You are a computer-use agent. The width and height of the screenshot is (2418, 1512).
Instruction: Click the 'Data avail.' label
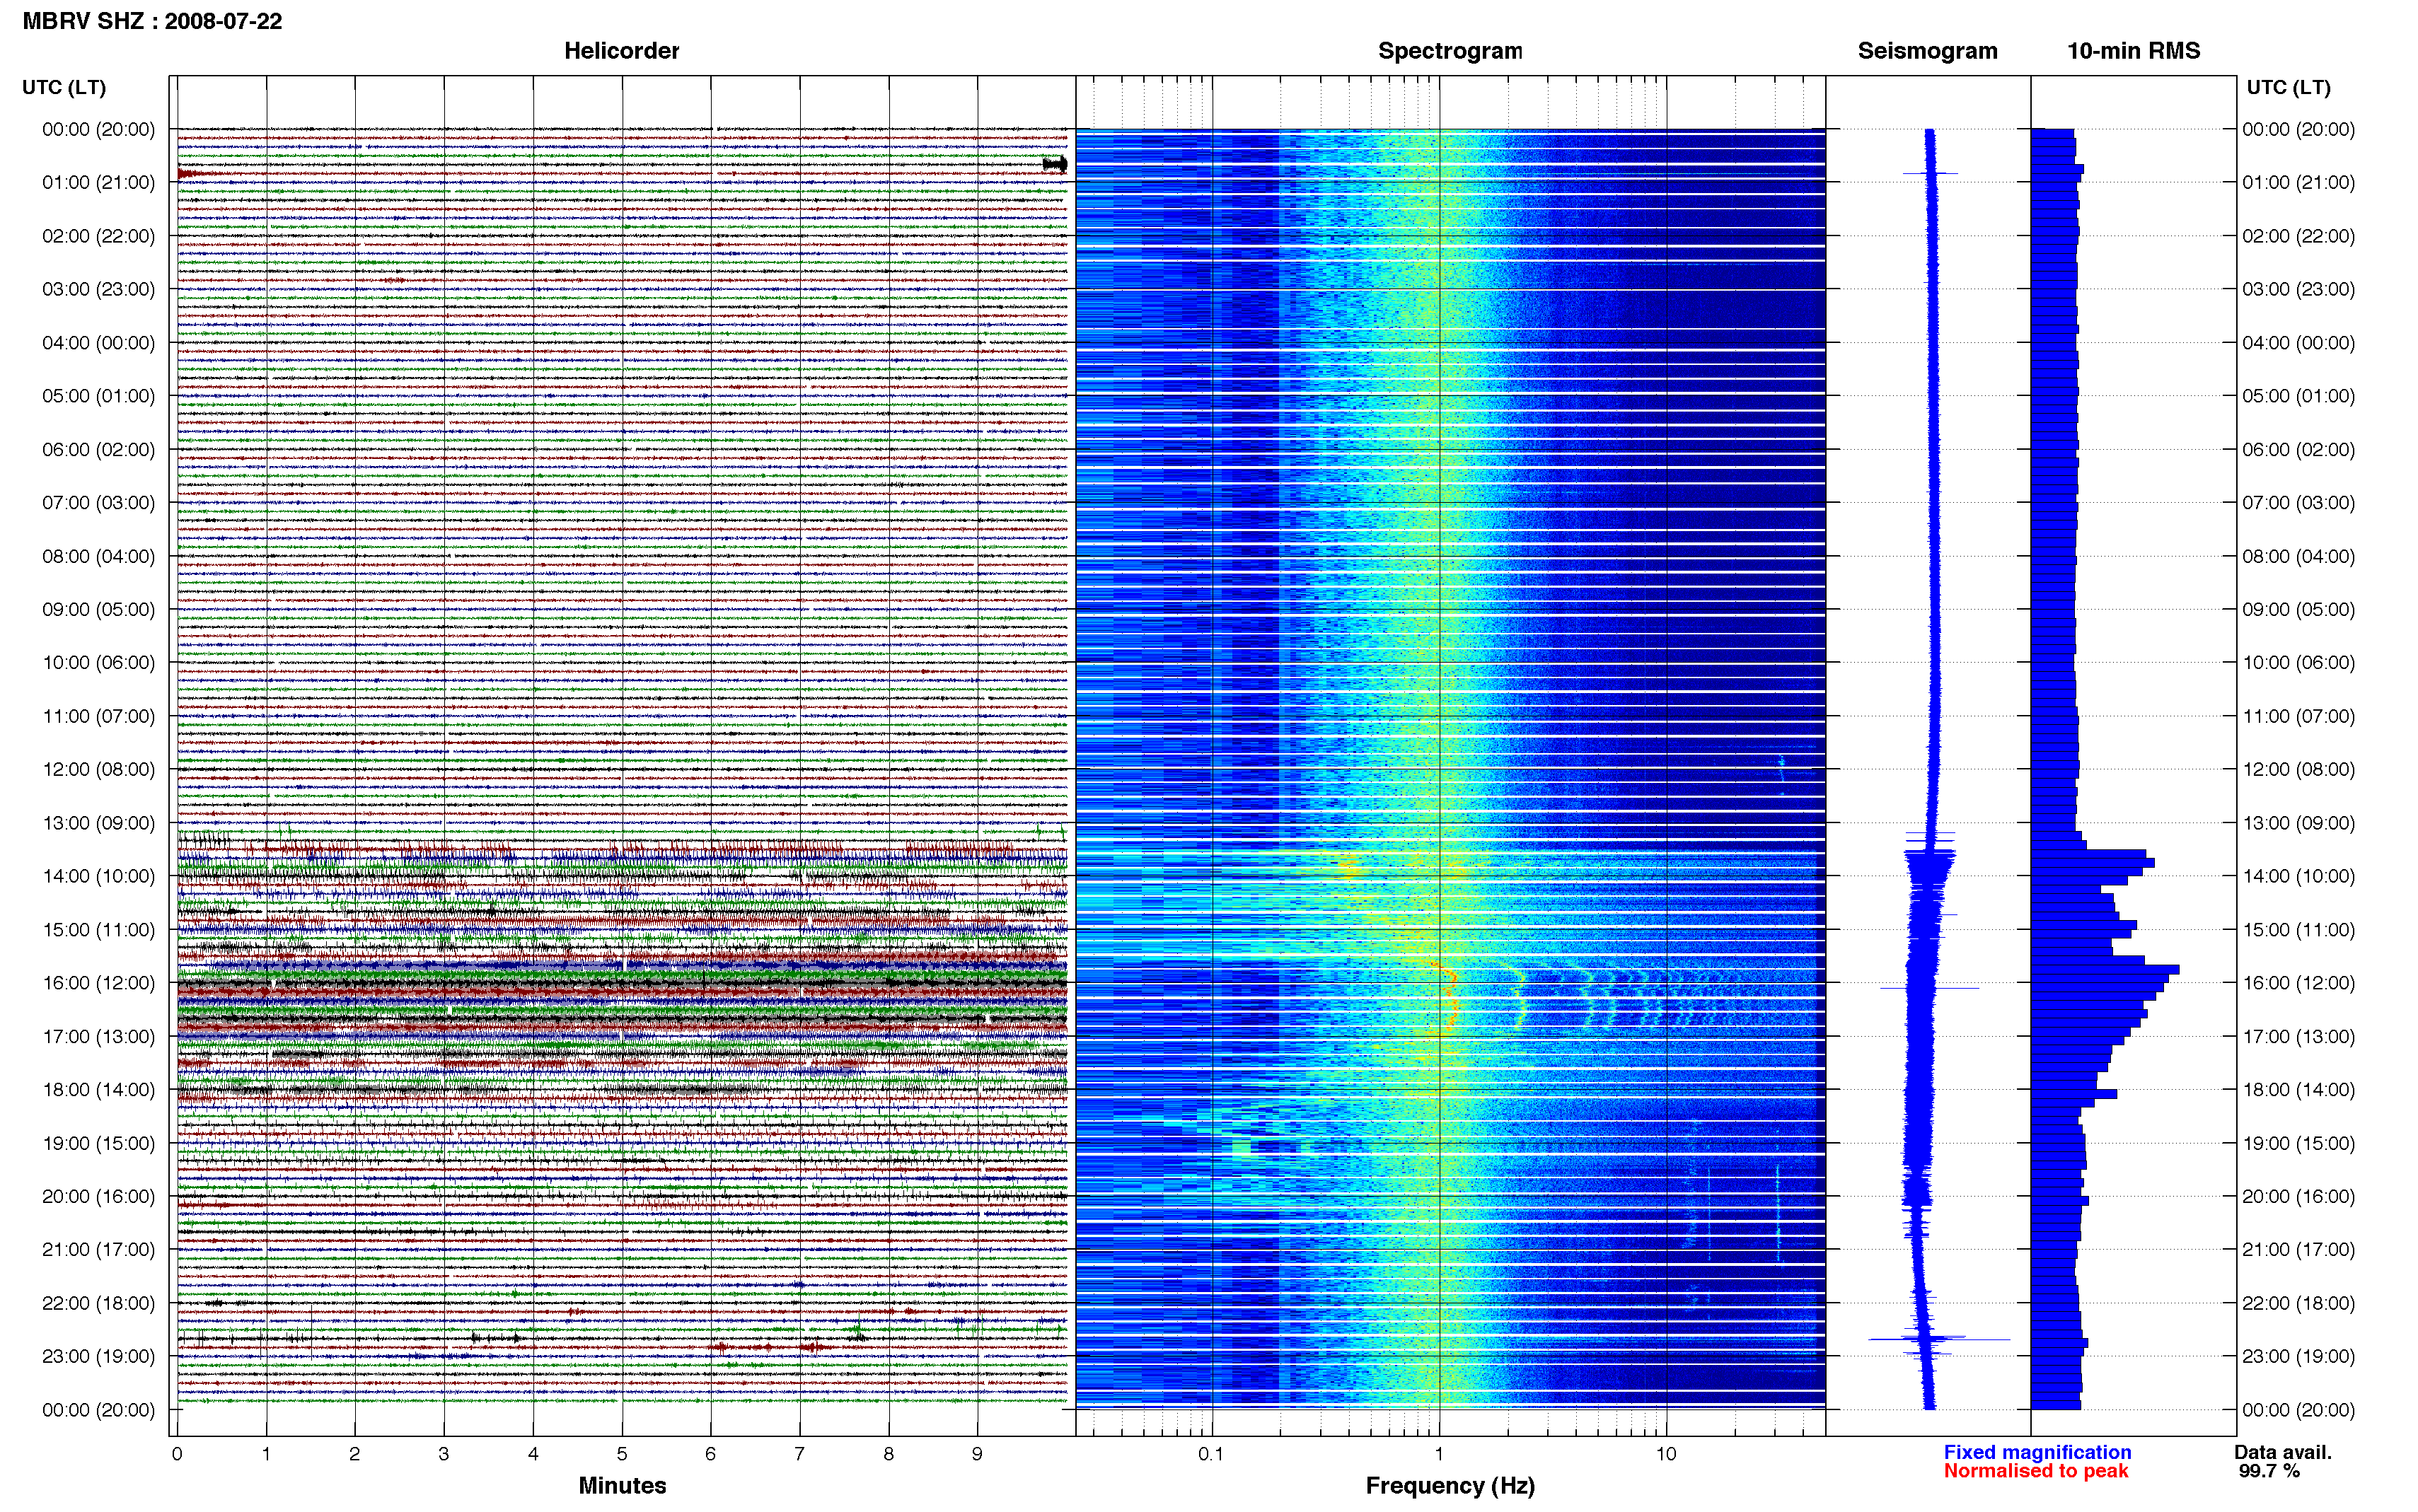point(2283,1453)
